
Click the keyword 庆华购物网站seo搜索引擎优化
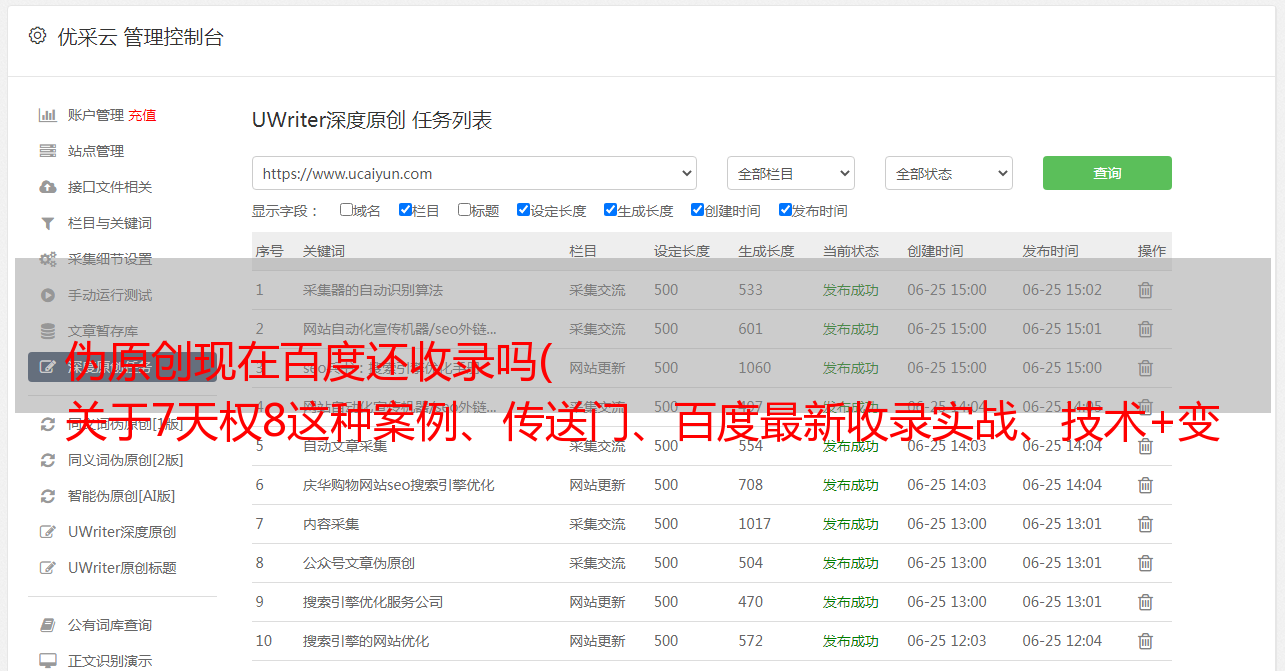[x=399, y=485]
